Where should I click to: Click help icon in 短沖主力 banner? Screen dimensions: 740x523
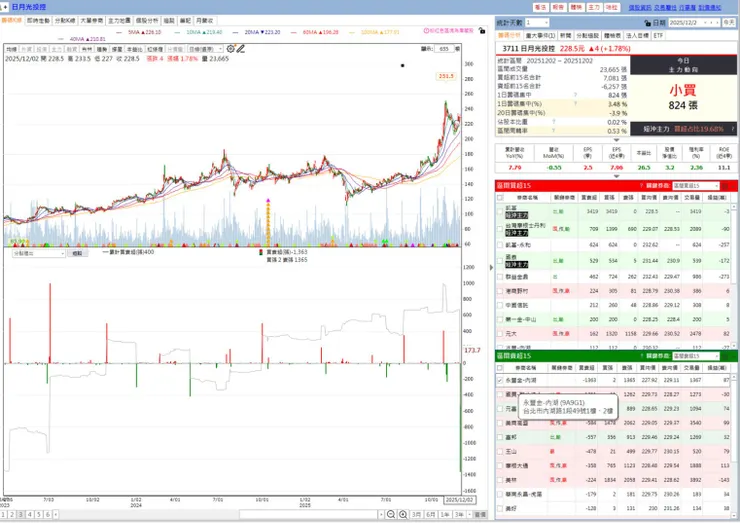(x=732, y=128)
